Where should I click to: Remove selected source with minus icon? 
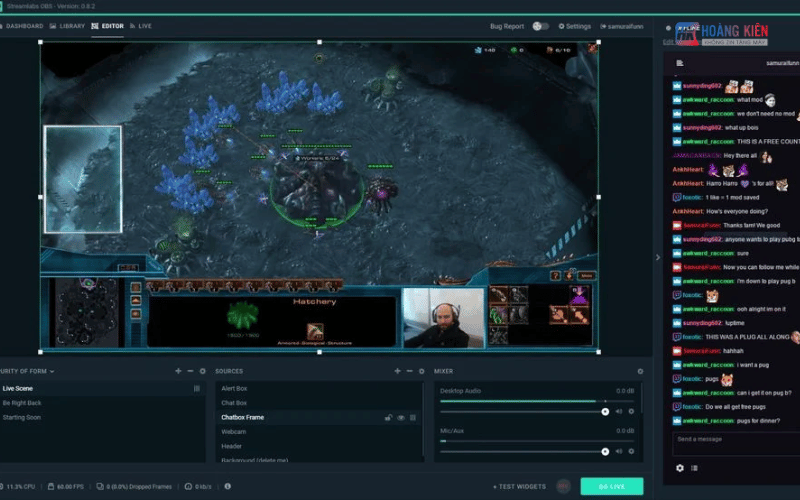[409, 371]
